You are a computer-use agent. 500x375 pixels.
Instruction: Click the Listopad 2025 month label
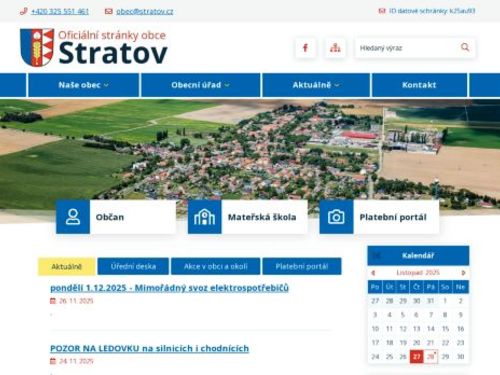(x=418, y=273)
